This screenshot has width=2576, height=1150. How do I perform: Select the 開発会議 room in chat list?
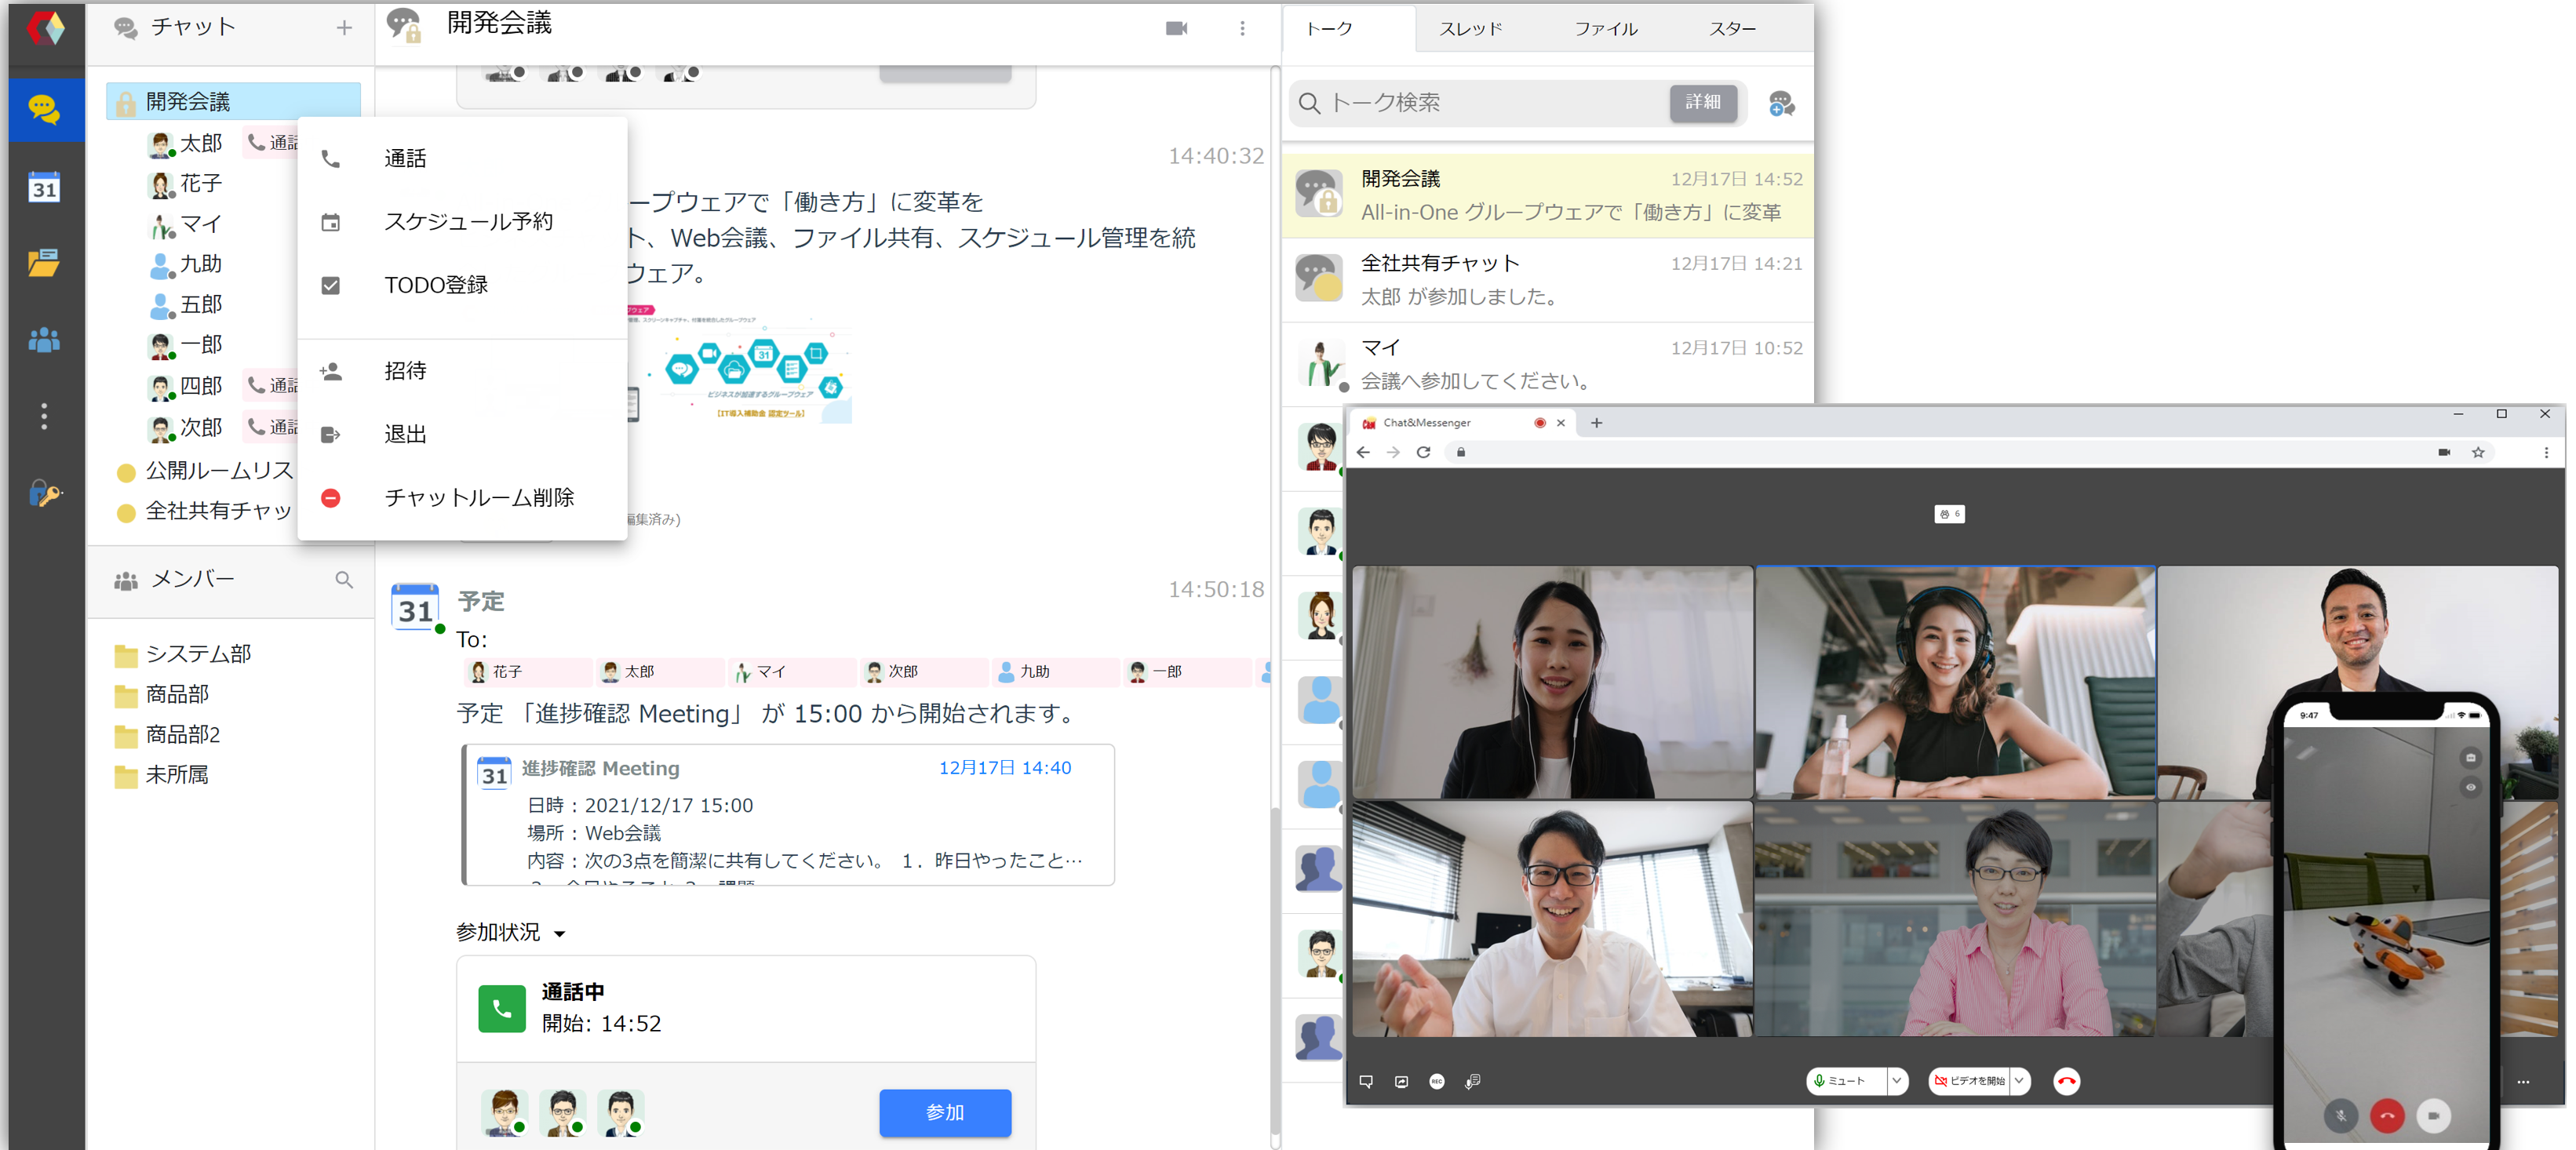pos(233,101)
